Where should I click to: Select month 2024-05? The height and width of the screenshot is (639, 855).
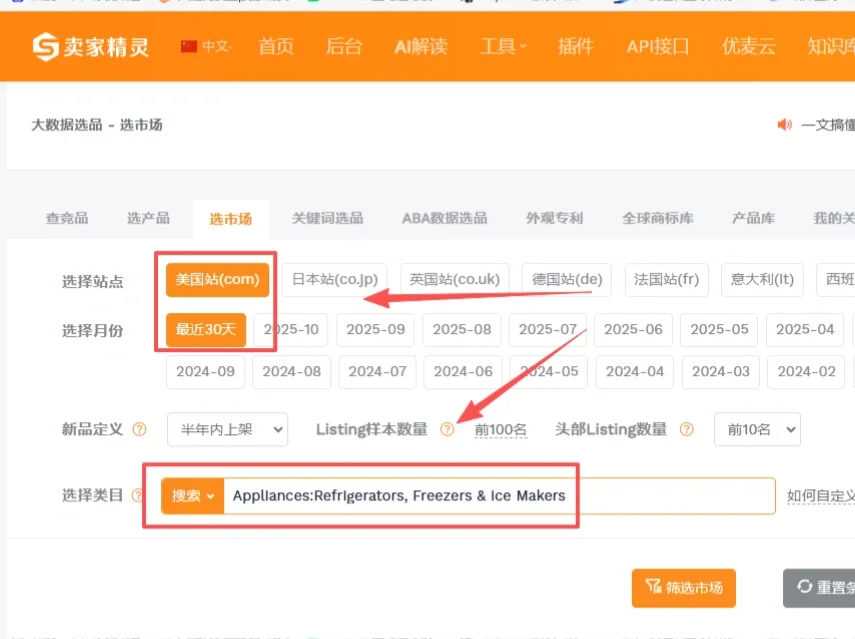coord(549,372)
